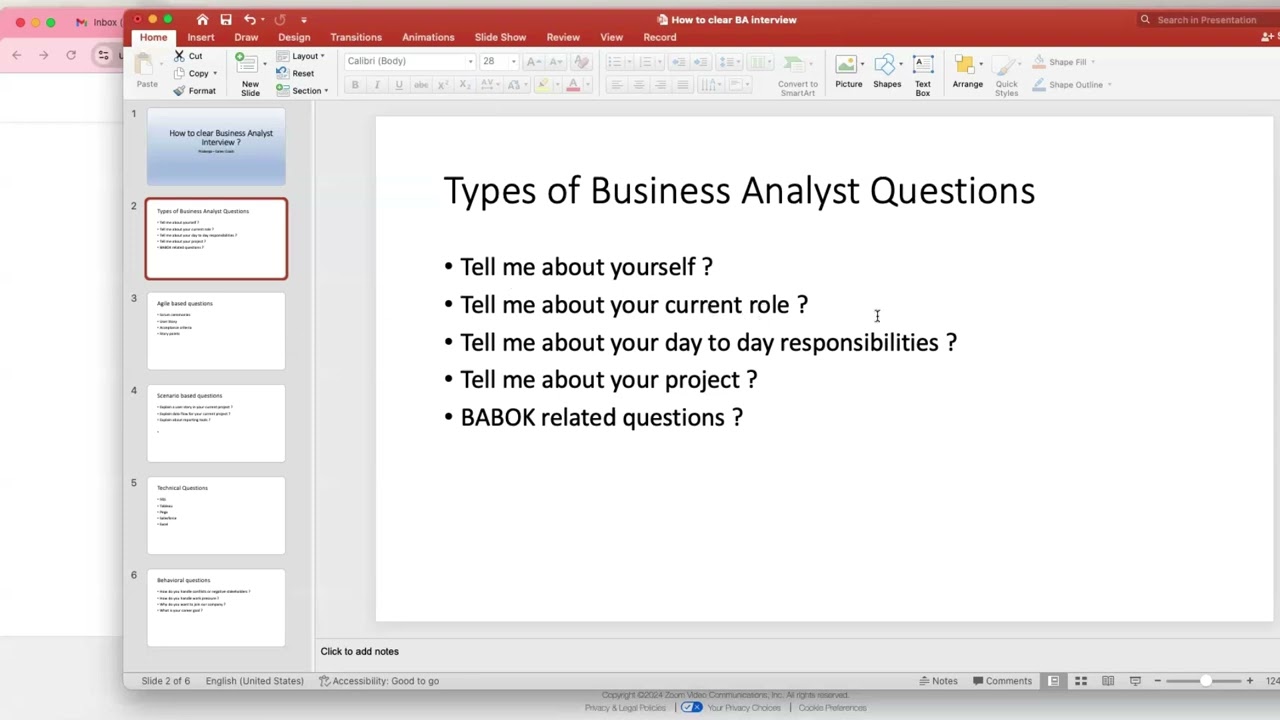Image resolution: width=1280 pixels, height=720 pixels.
Task: Select slide 3 Agile based questions thumbnail
Action: [x=216, y=331]
